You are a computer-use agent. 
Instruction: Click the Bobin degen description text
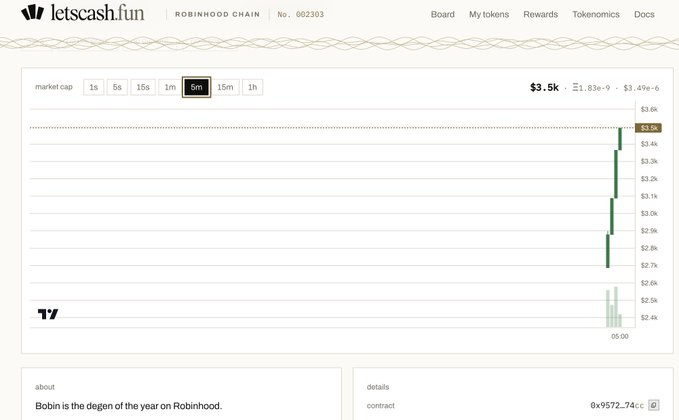[x=129, y=406]
